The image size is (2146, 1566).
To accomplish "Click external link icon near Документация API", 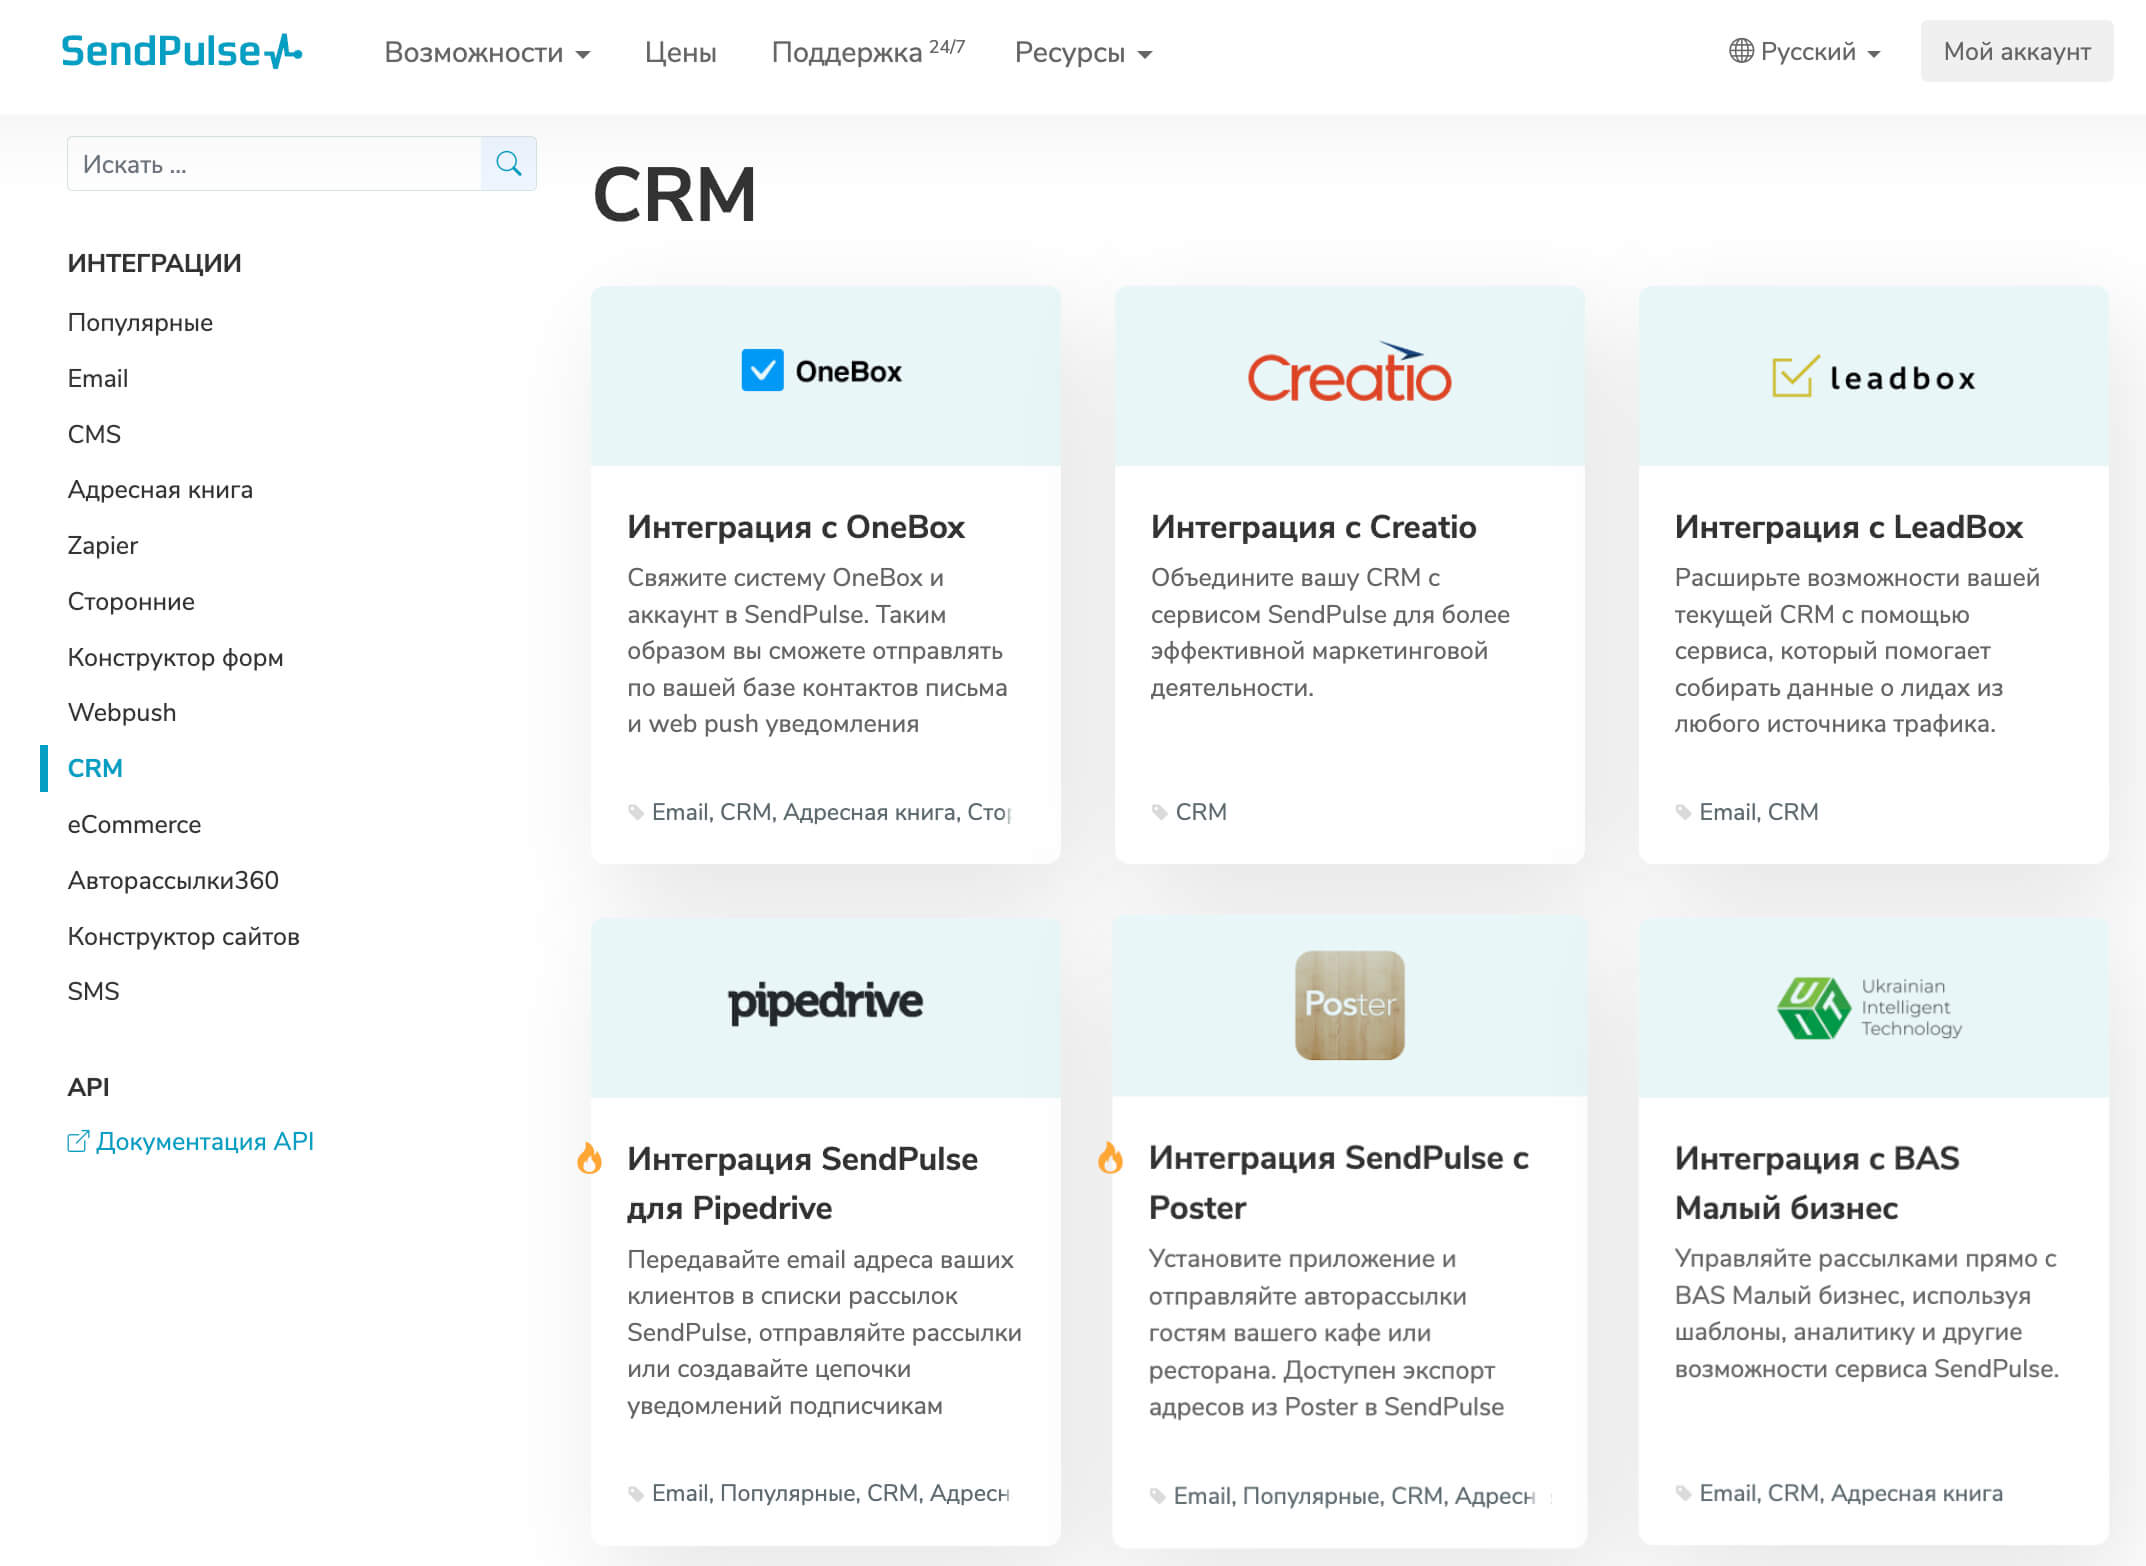I will (78, 1141).
